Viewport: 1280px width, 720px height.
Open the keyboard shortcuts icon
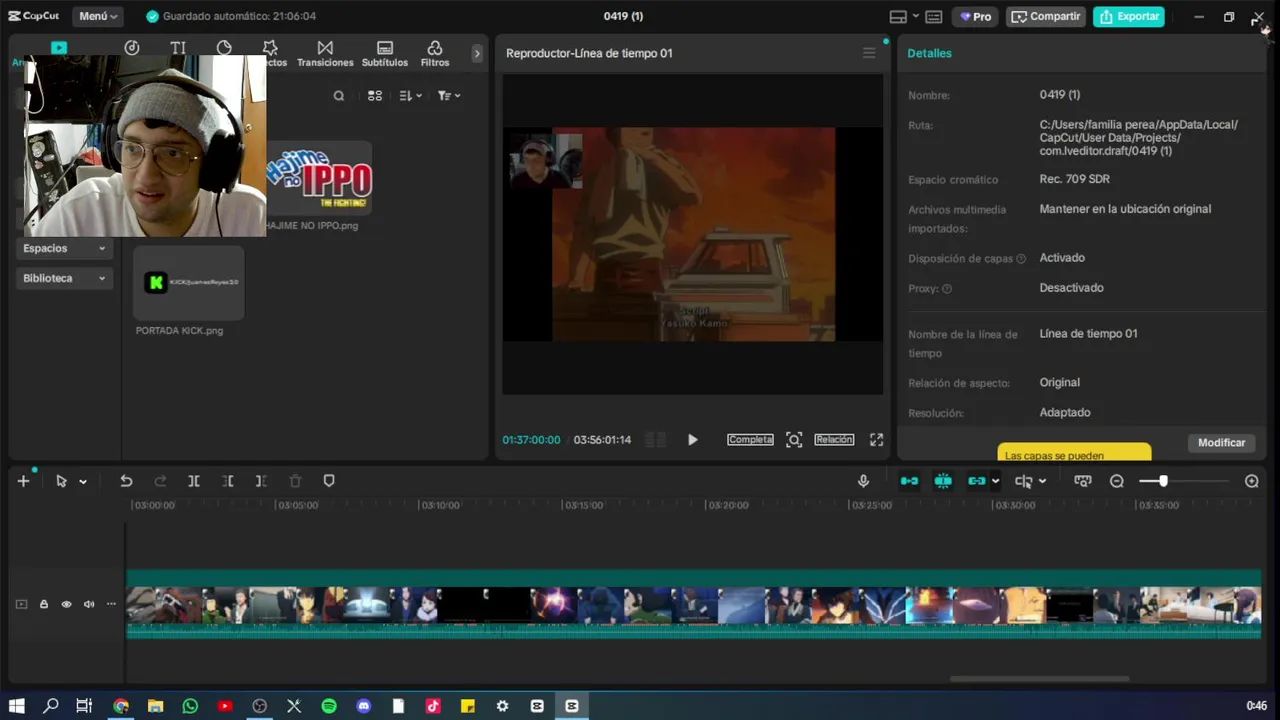click(x=934, y=16)
